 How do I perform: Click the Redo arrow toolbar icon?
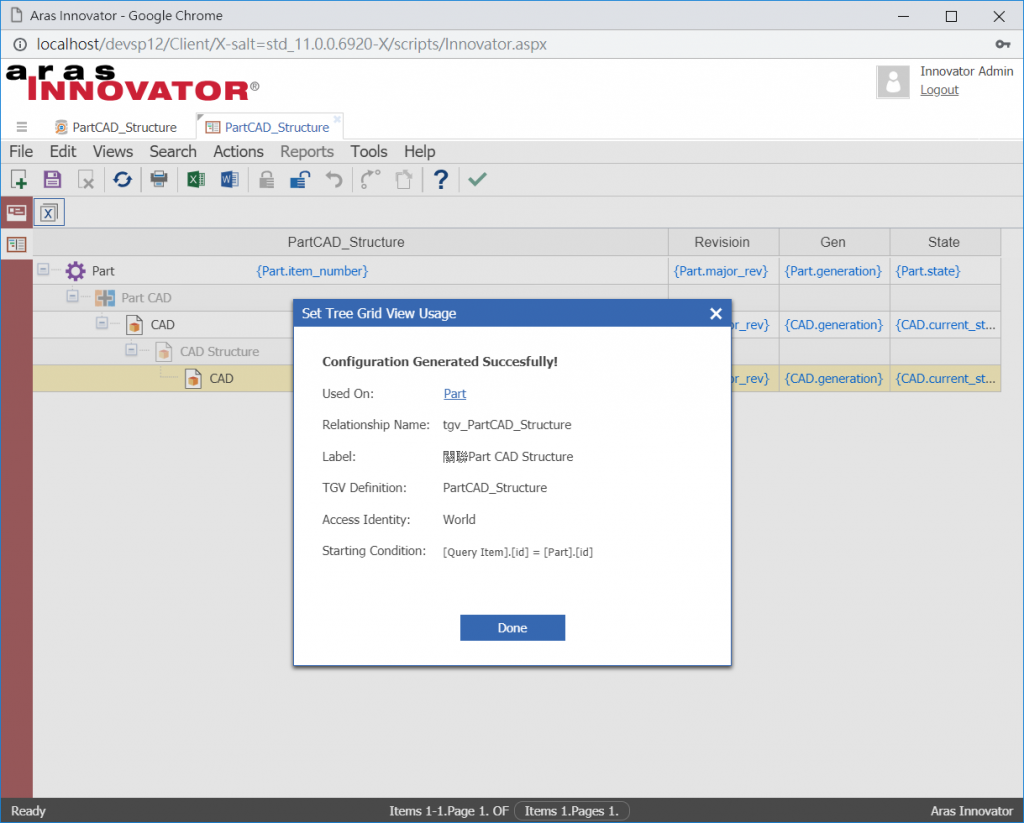pyautogui.click(x=370, y=179)
